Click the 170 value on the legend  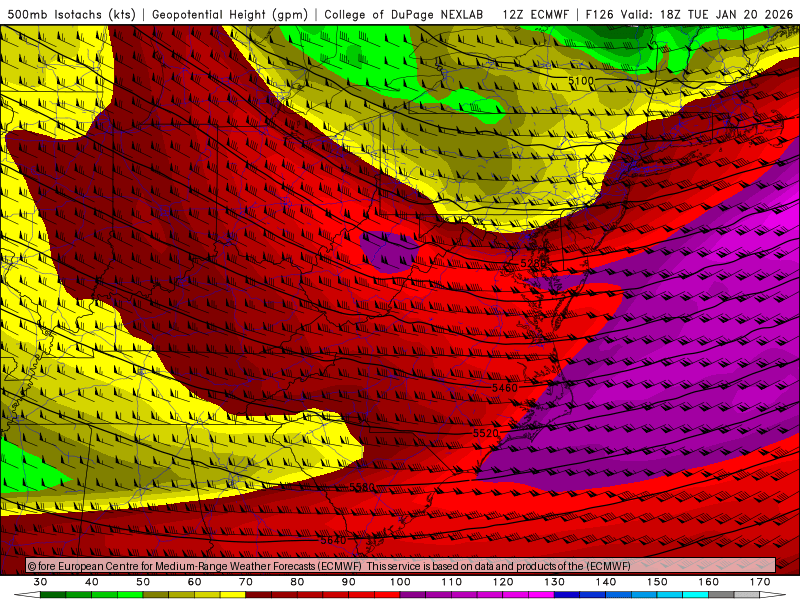[x=760, y=582]
